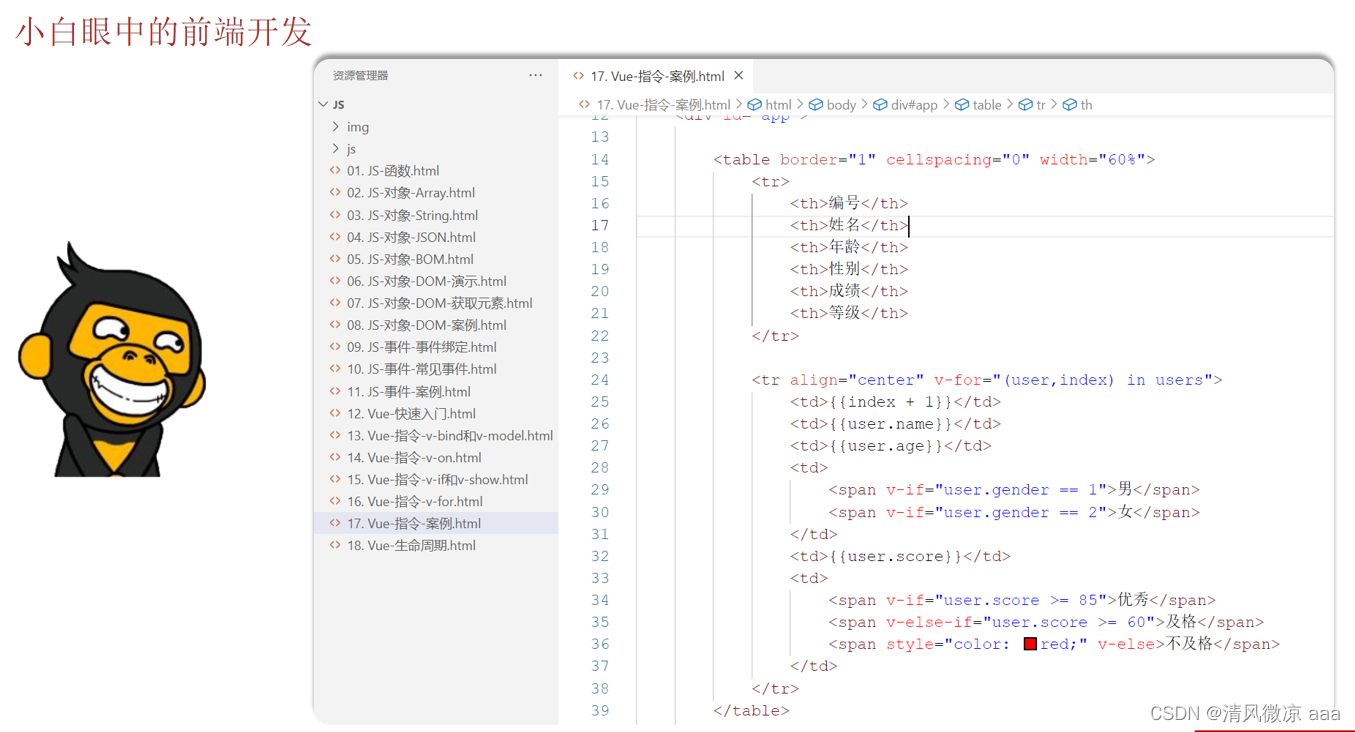Image resolution: width=1355 pixels, height=732 pixels.
Task: Expand the img folder
Action: coord(335,127)
